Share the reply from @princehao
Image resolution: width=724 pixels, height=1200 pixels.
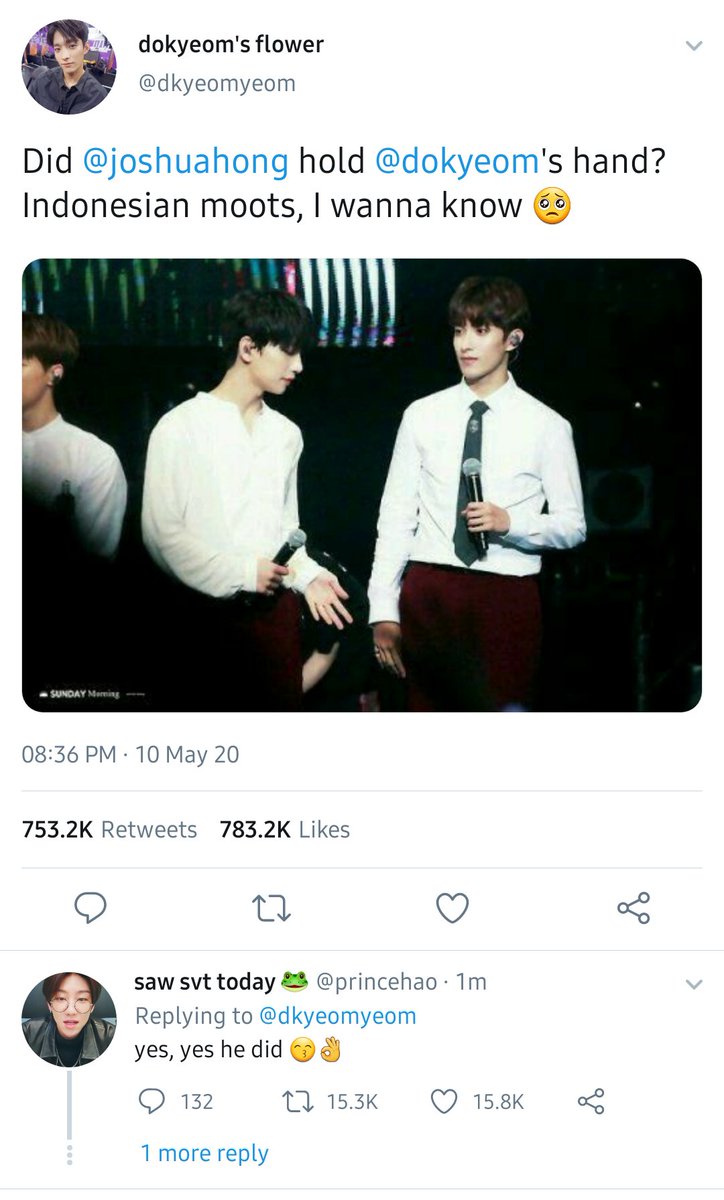[592, 1101]
